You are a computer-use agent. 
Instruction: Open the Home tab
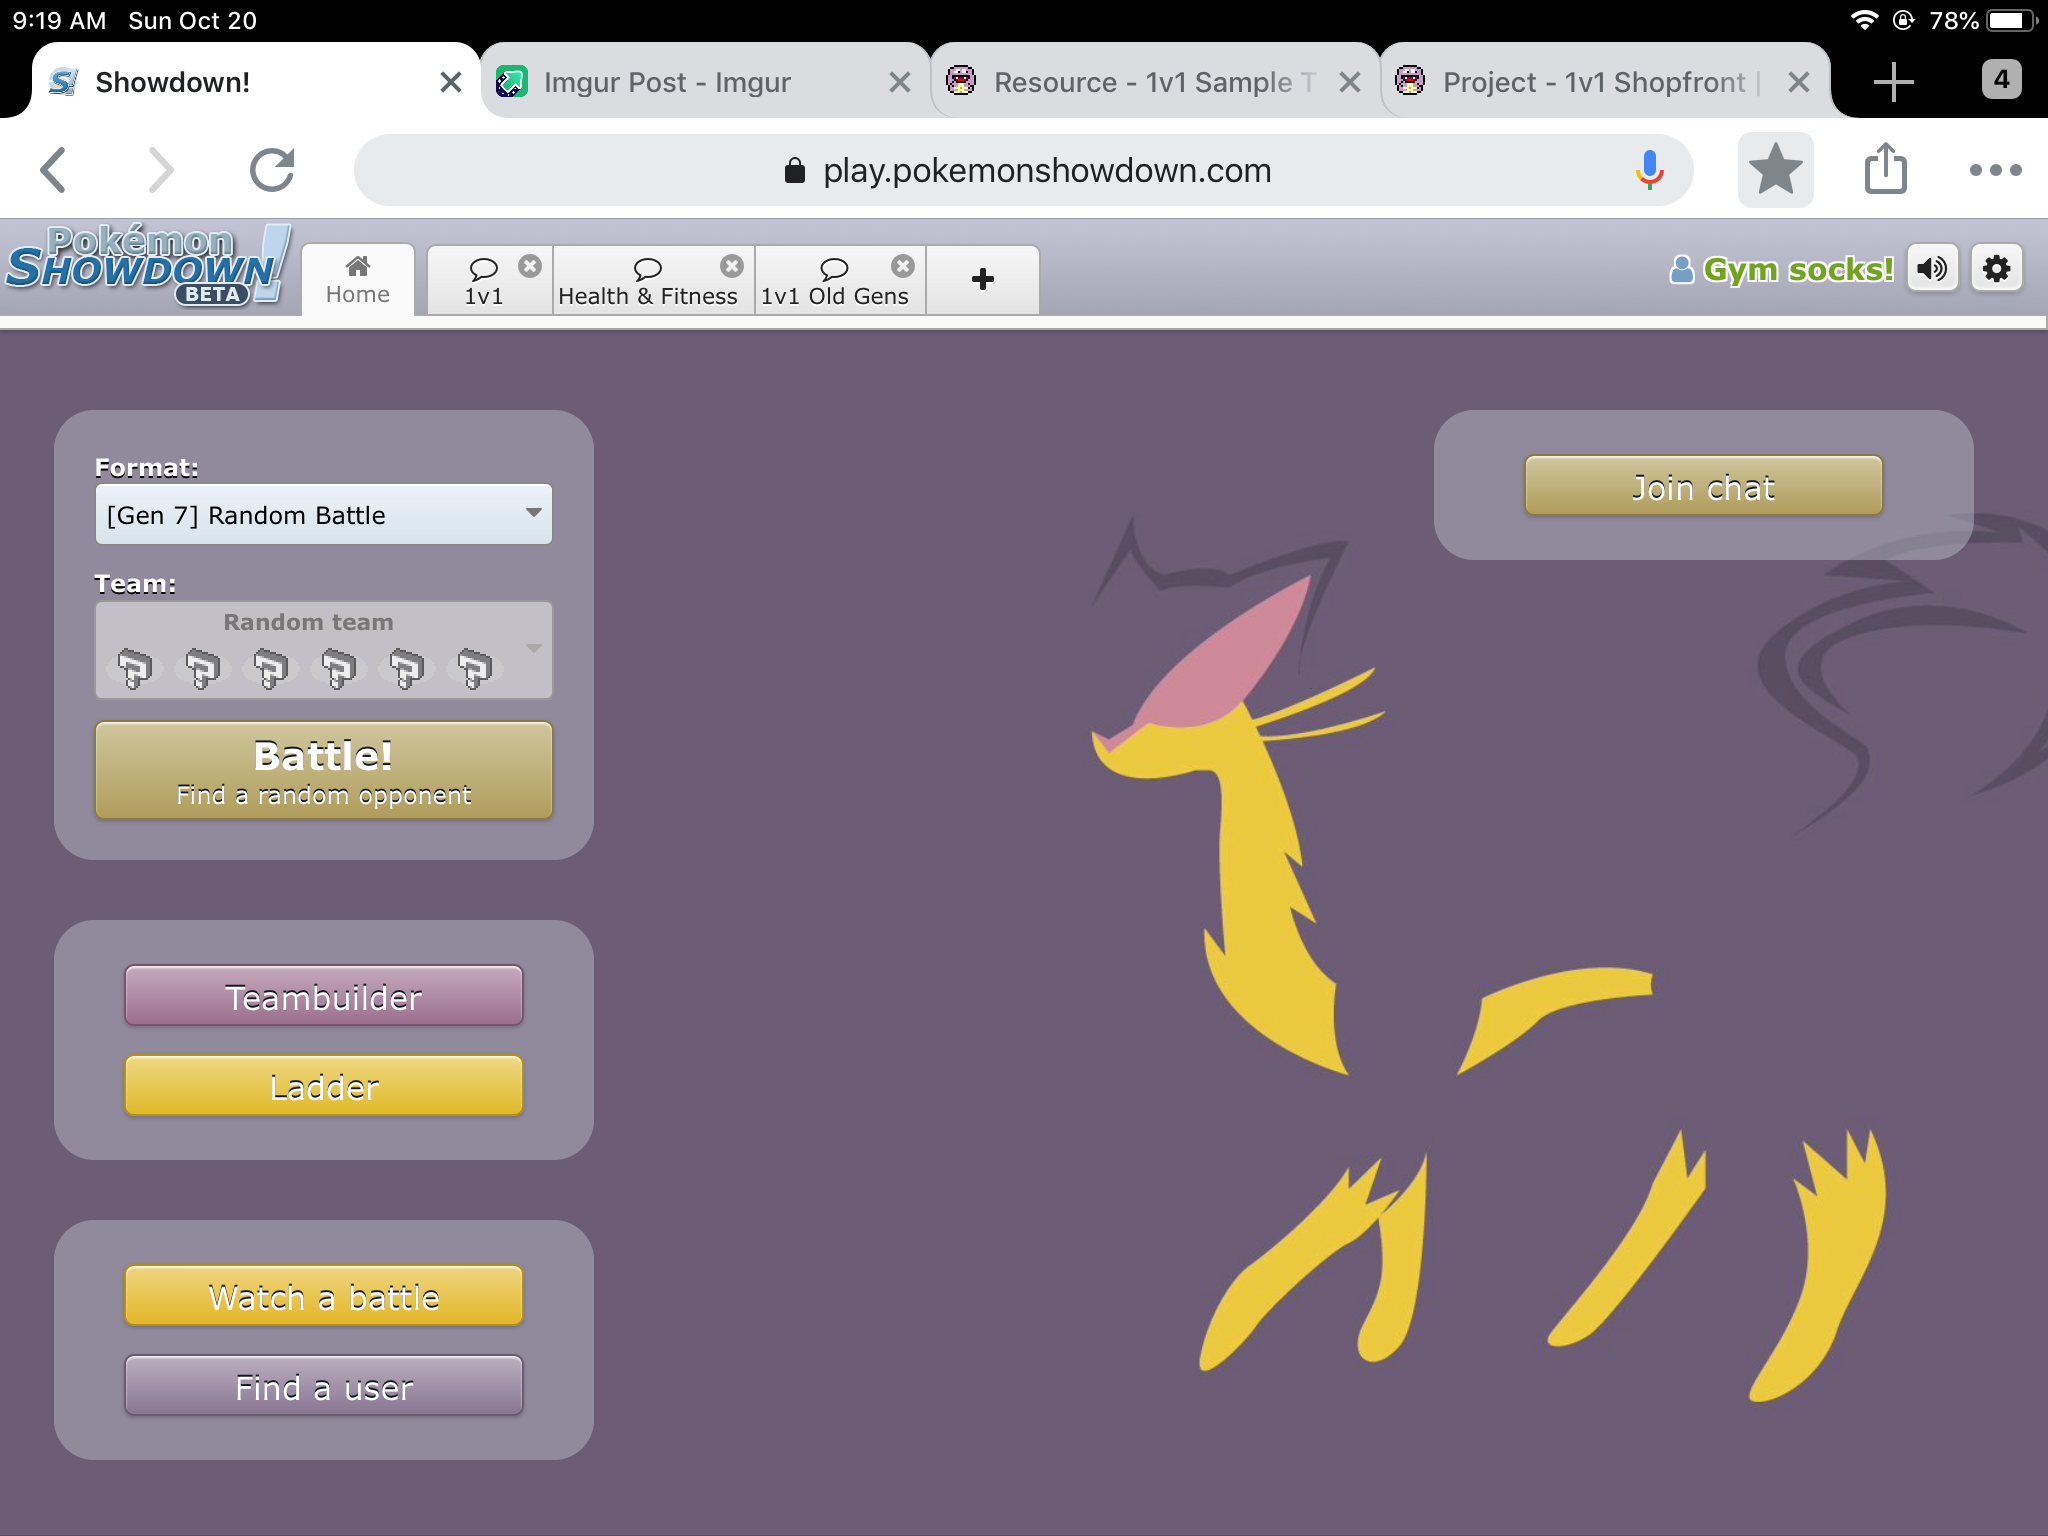coord(357,280)
